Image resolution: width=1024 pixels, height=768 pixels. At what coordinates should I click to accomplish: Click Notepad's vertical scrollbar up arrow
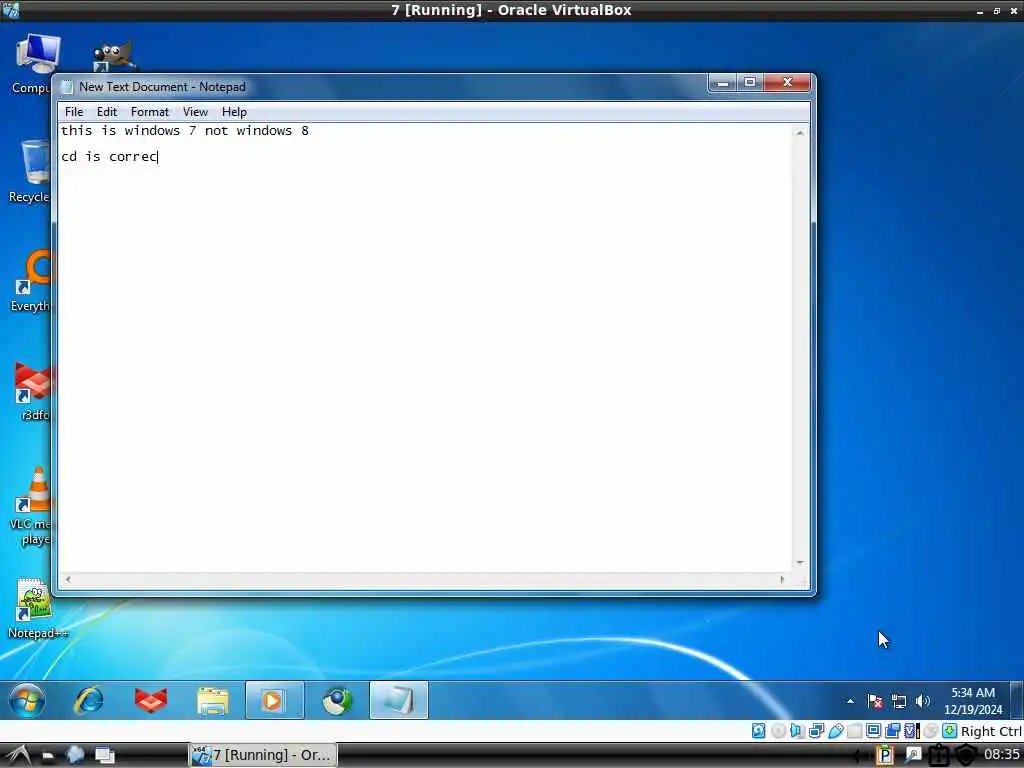pos(800,133)
